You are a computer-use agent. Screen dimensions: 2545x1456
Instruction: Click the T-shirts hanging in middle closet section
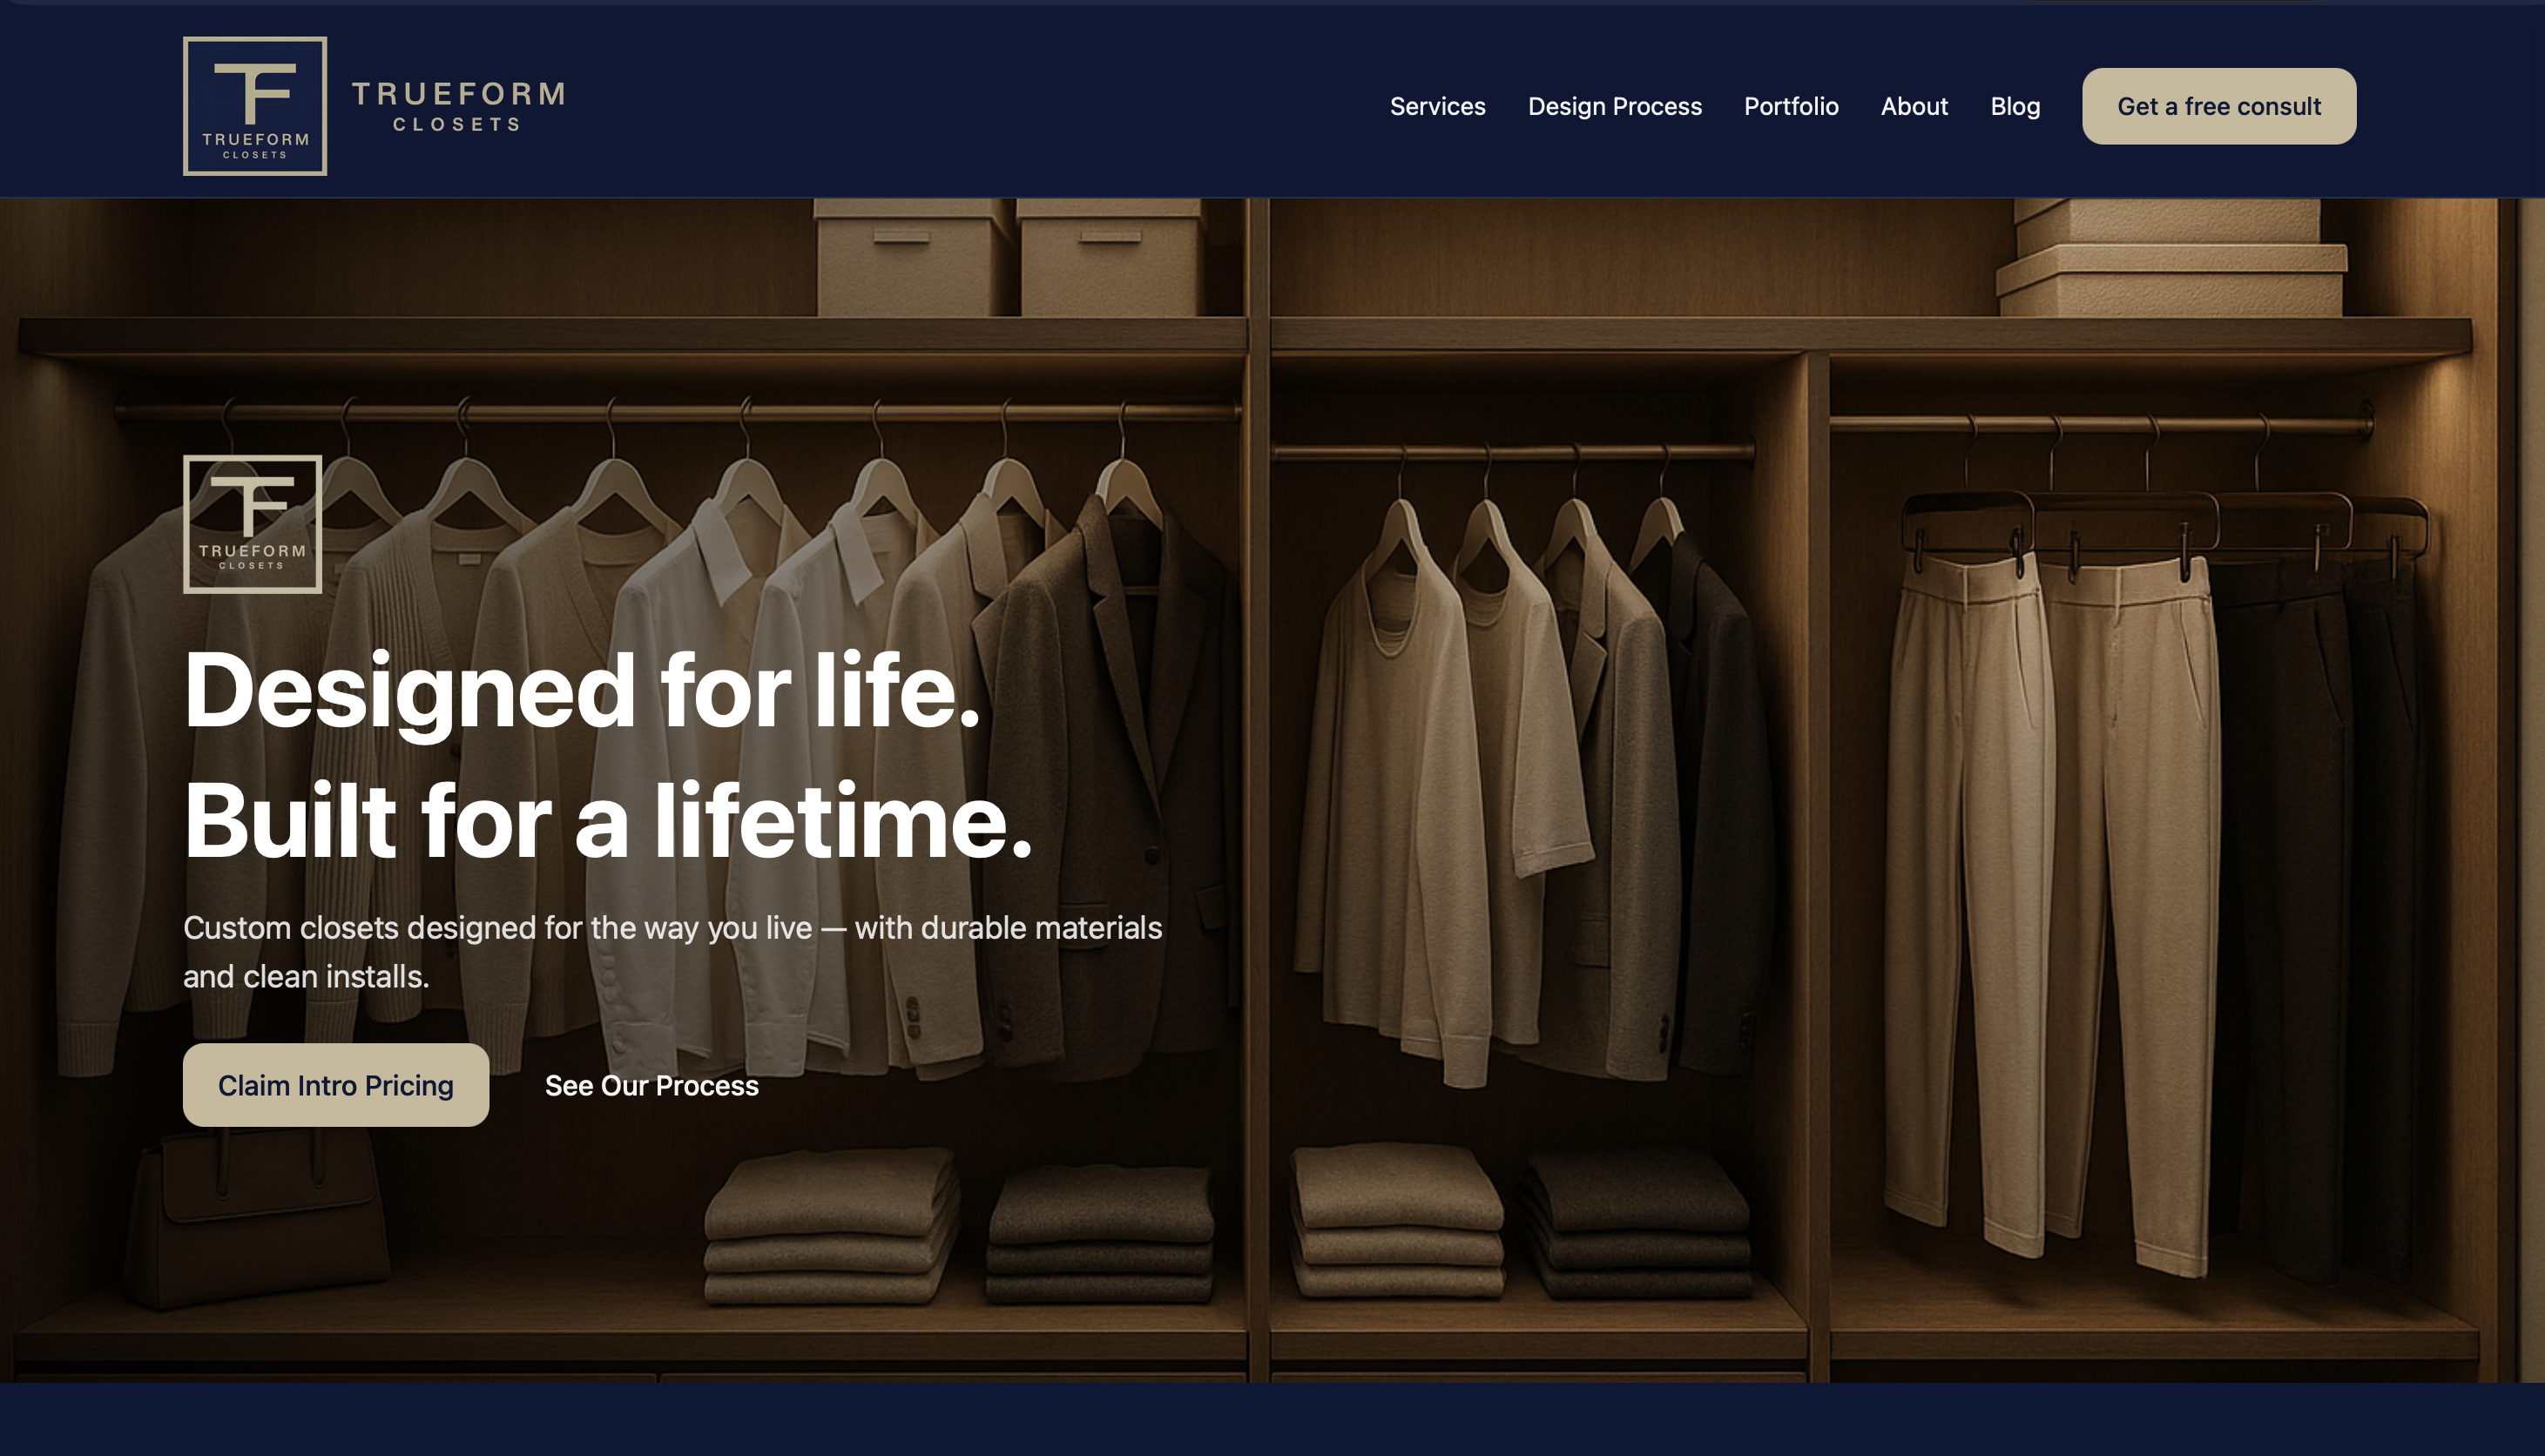pos(1440,780)
